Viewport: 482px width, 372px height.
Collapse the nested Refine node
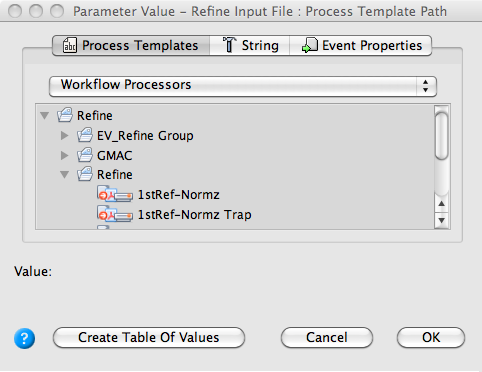64,175
